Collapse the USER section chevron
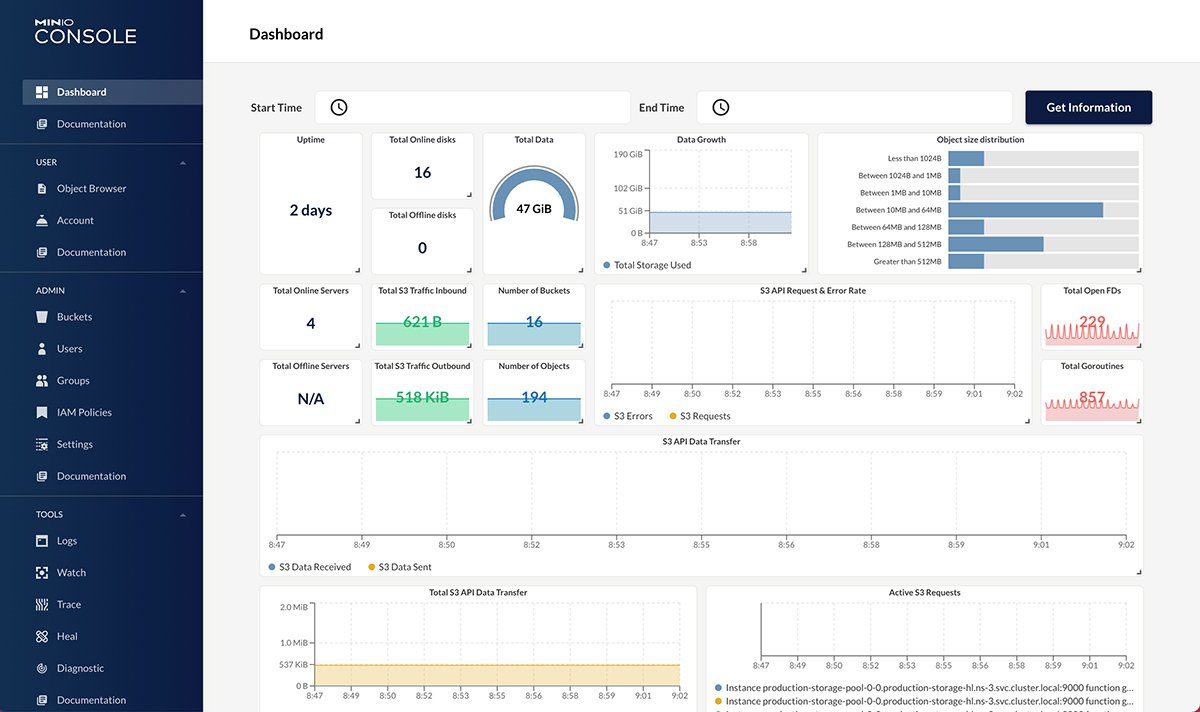The width and height of the screenshot is (1200, 712). pyautogui.click(x=182, y=162)
